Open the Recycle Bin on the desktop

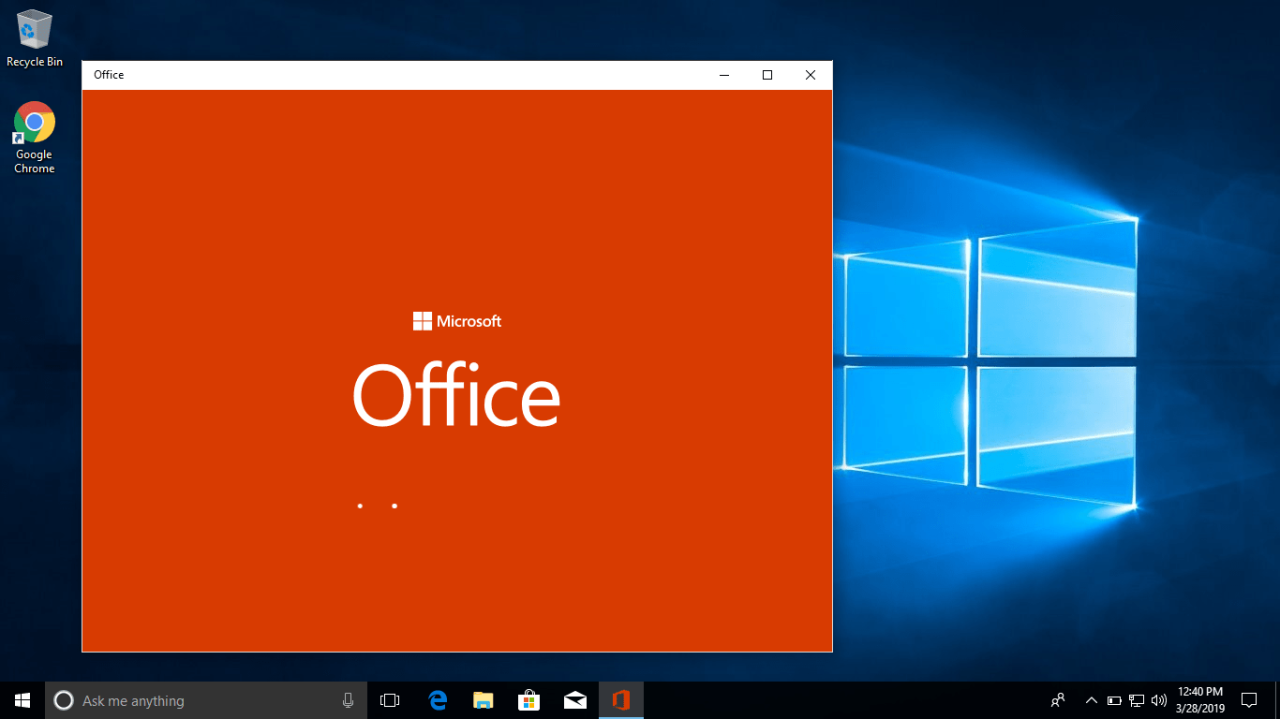[x=33, y=30]
